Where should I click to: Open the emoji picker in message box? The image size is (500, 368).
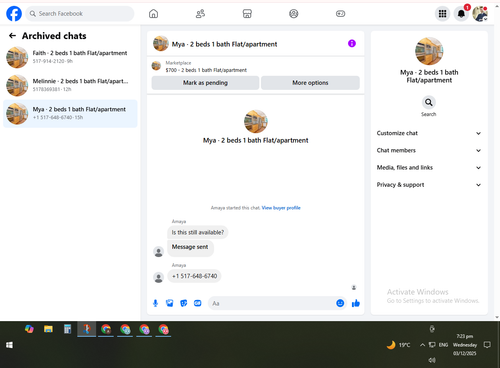[x=340, y=303]
